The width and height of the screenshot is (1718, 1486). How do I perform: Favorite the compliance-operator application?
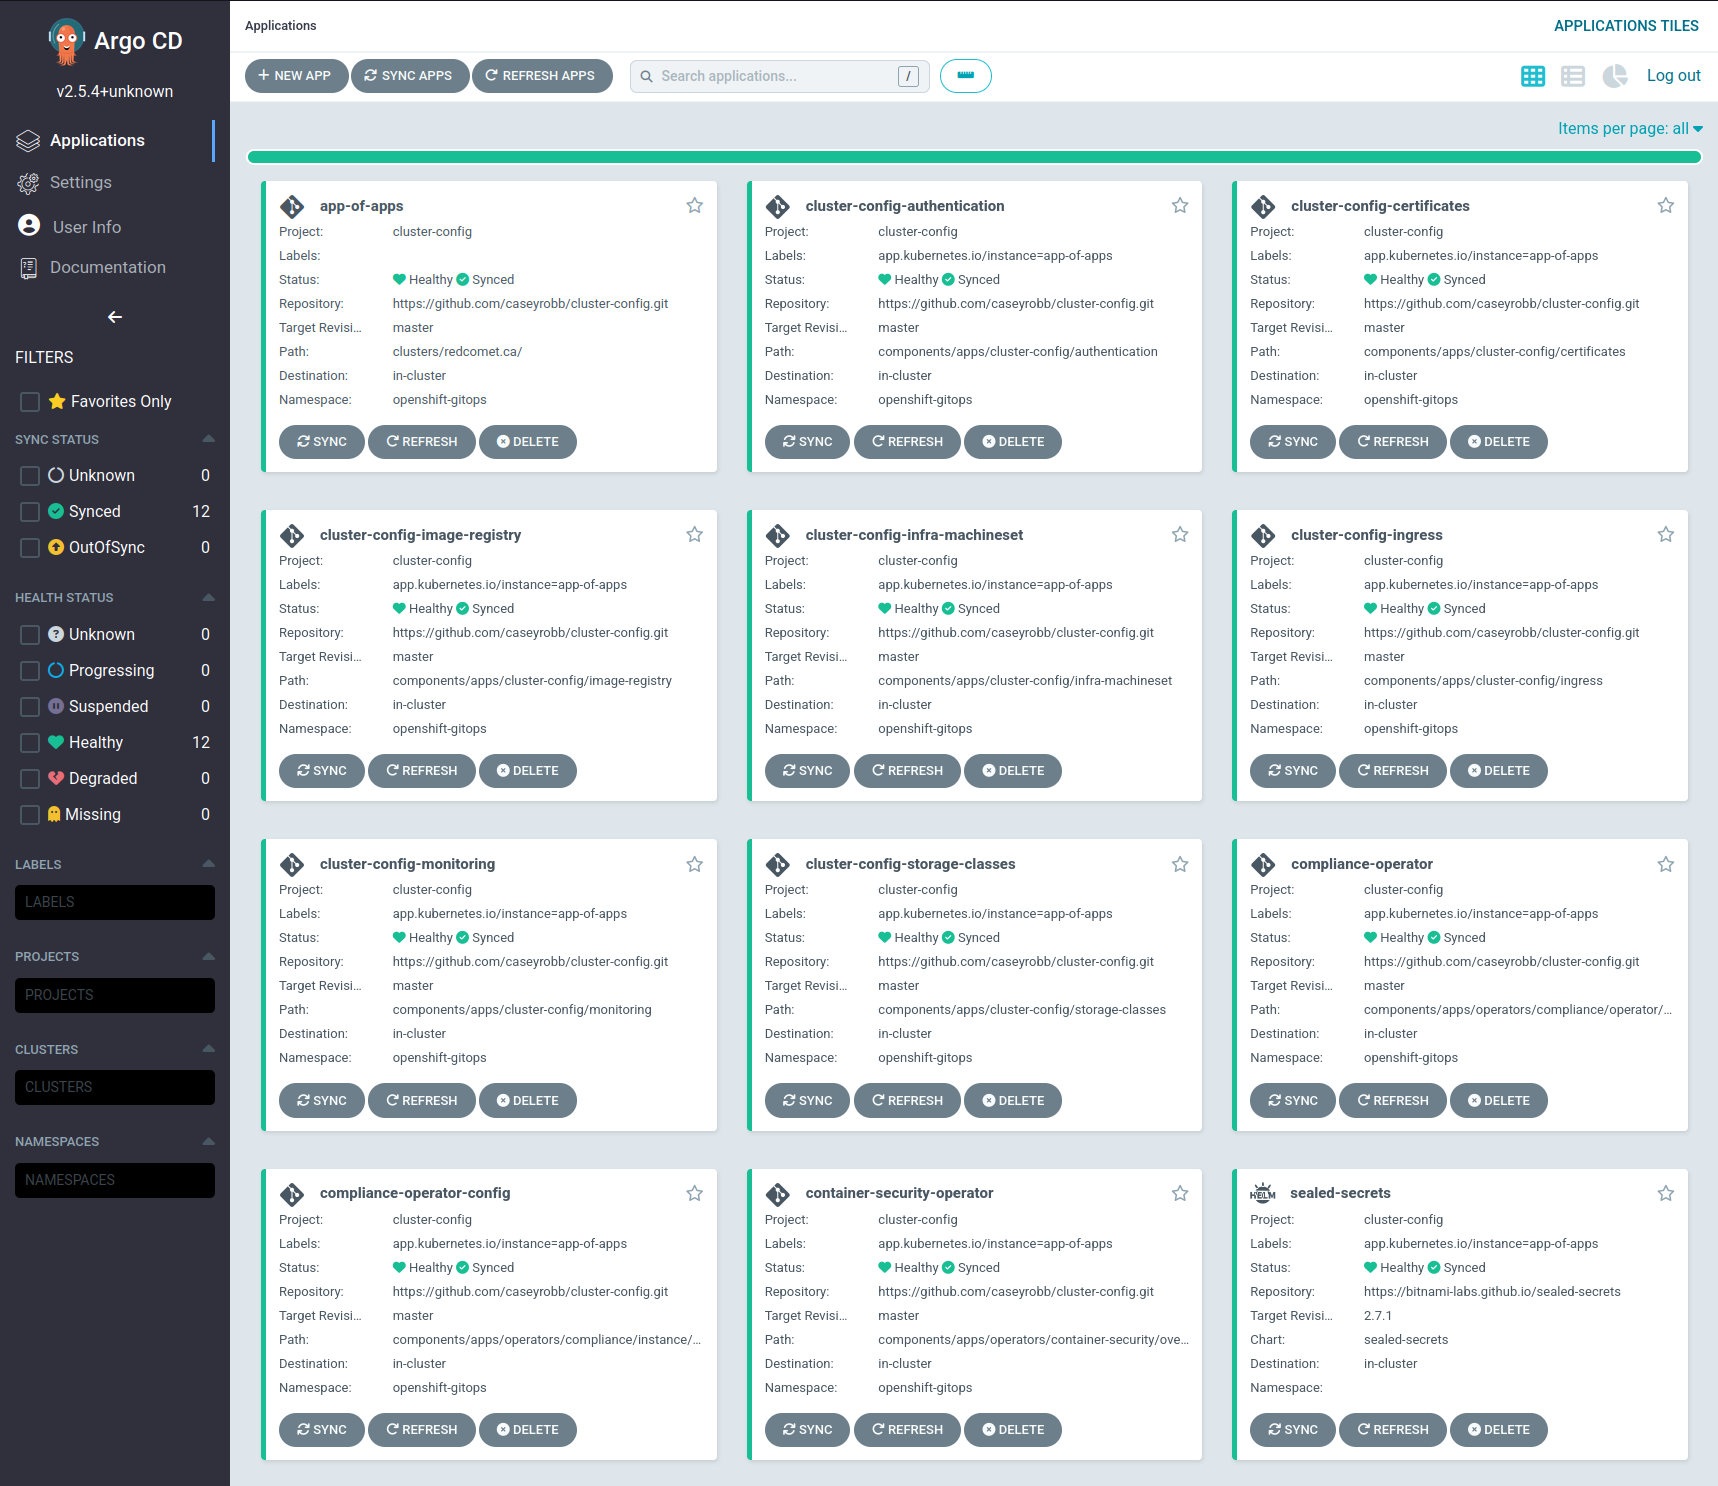[x=1665, y=864]
